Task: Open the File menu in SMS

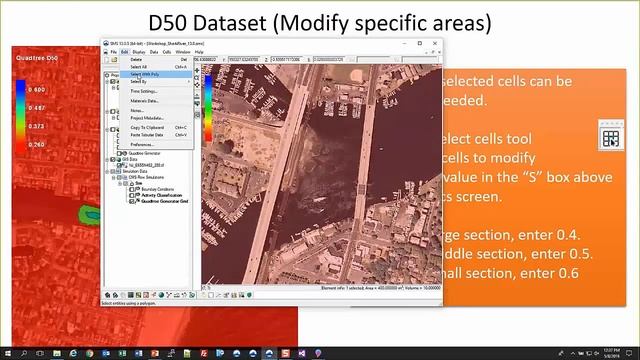Action: click(113, 52)
